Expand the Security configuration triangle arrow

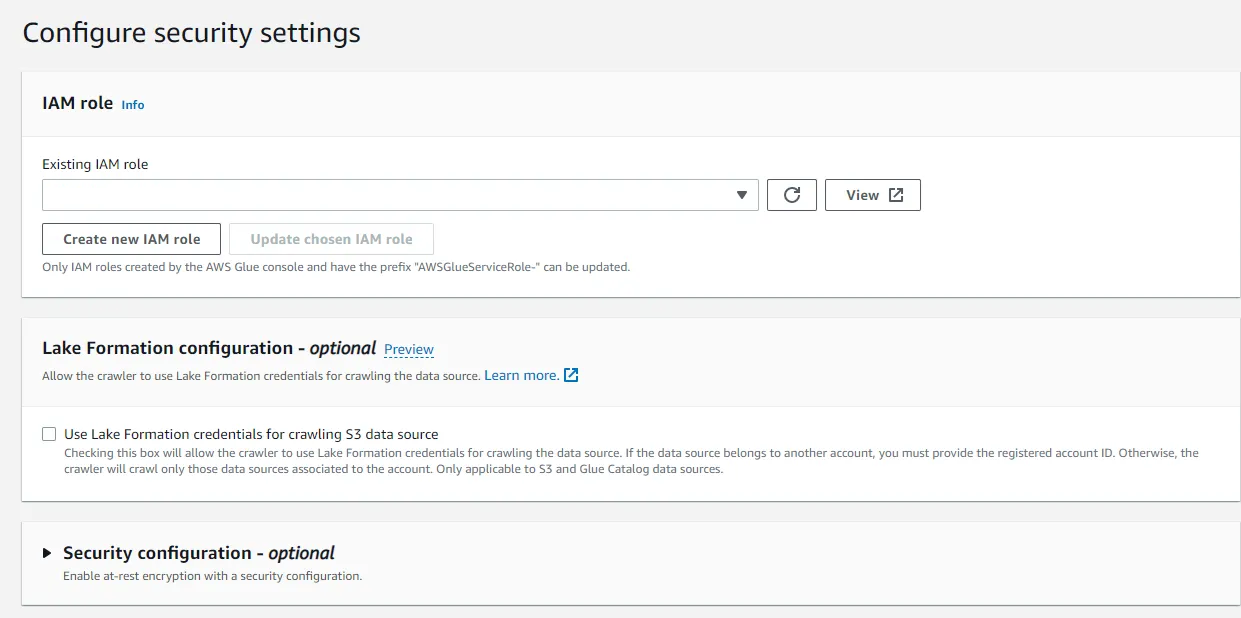[x=47, y=553]
